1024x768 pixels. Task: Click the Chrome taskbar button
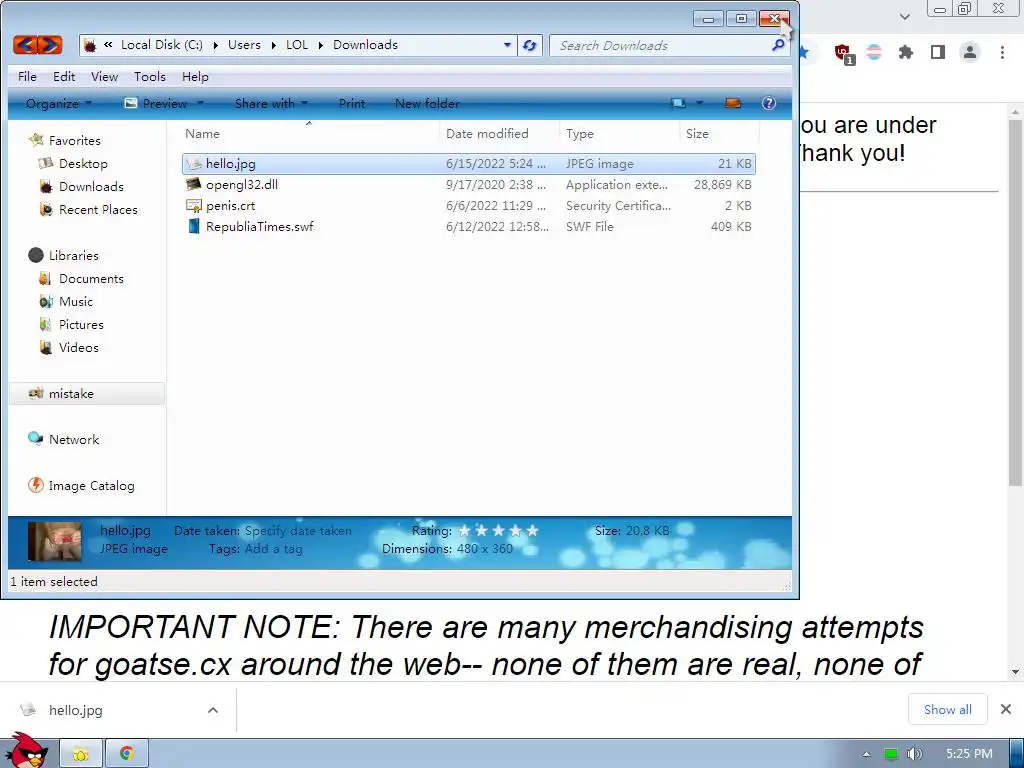tap(127, 754)
